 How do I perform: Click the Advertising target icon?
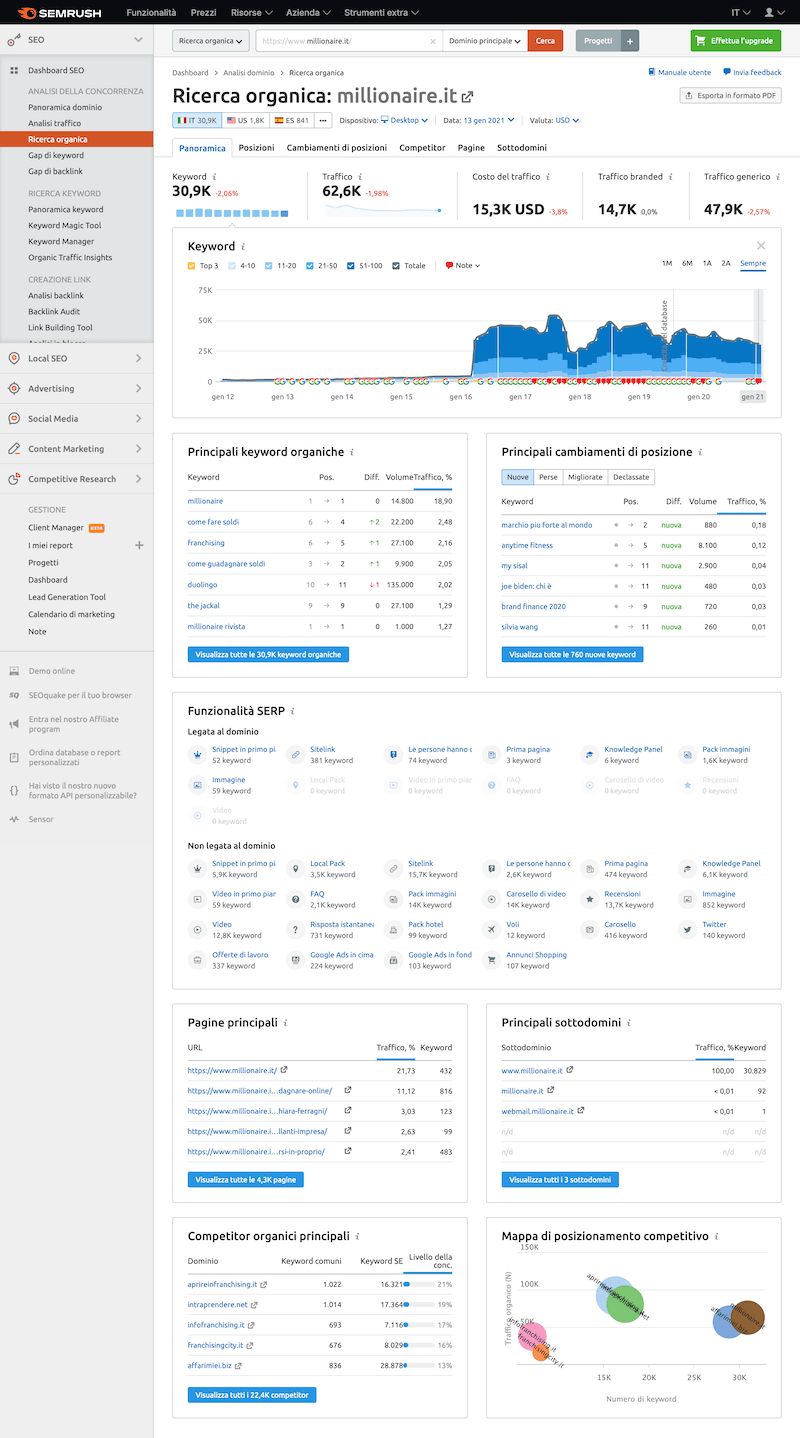pos(13,388)
